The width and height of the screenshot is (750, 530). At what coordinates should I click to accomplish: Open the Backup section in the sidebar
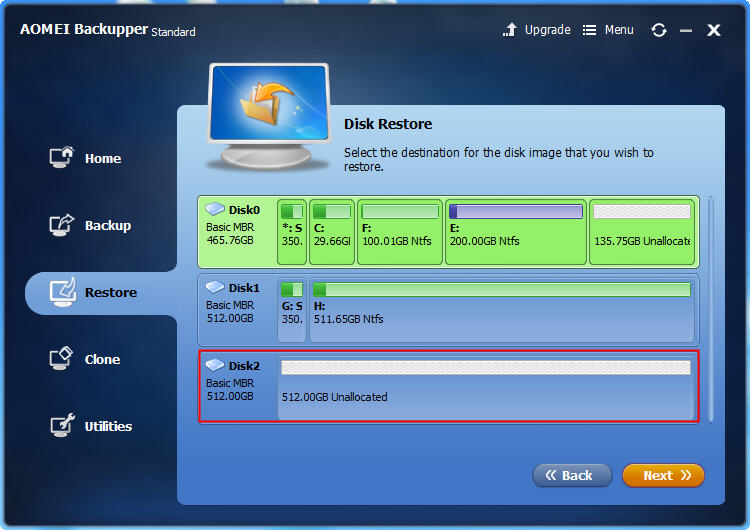[x=90, y=225]
